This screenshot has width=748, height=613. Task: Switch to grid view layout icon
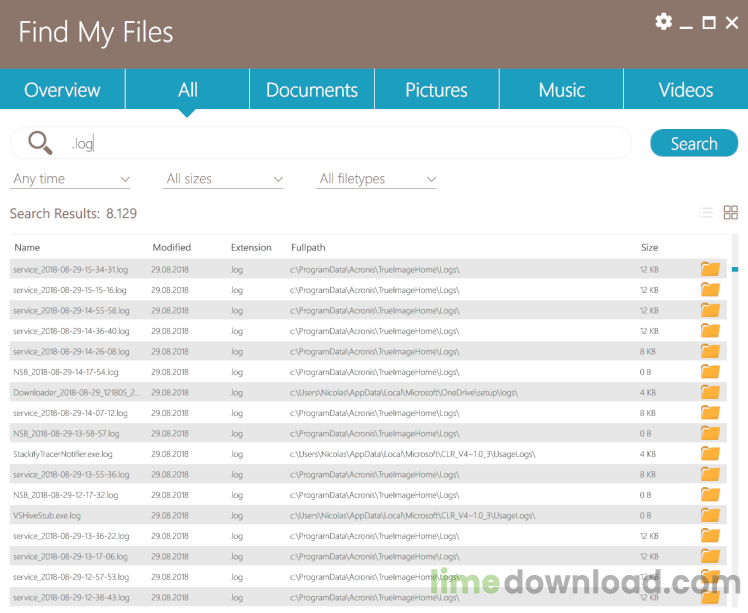(x=730, y=212)
